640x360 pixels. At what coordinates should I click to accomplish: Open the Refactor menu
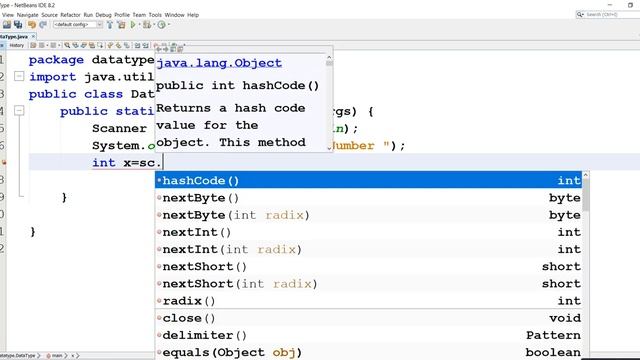(x=70, y=15)
